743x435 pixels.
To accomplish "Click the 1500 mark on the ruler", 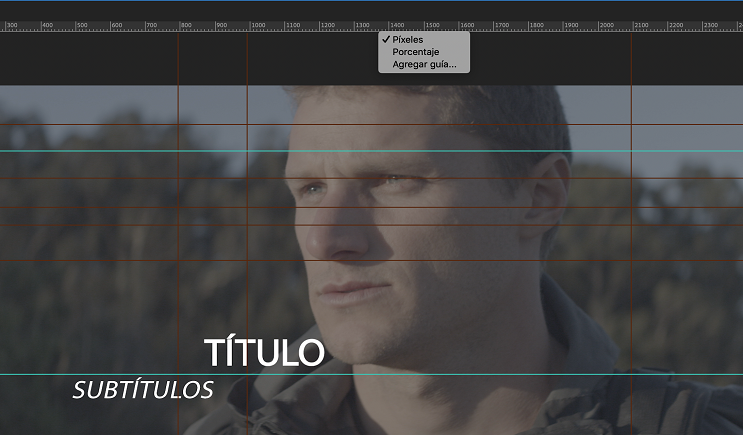I will point(432,25).
